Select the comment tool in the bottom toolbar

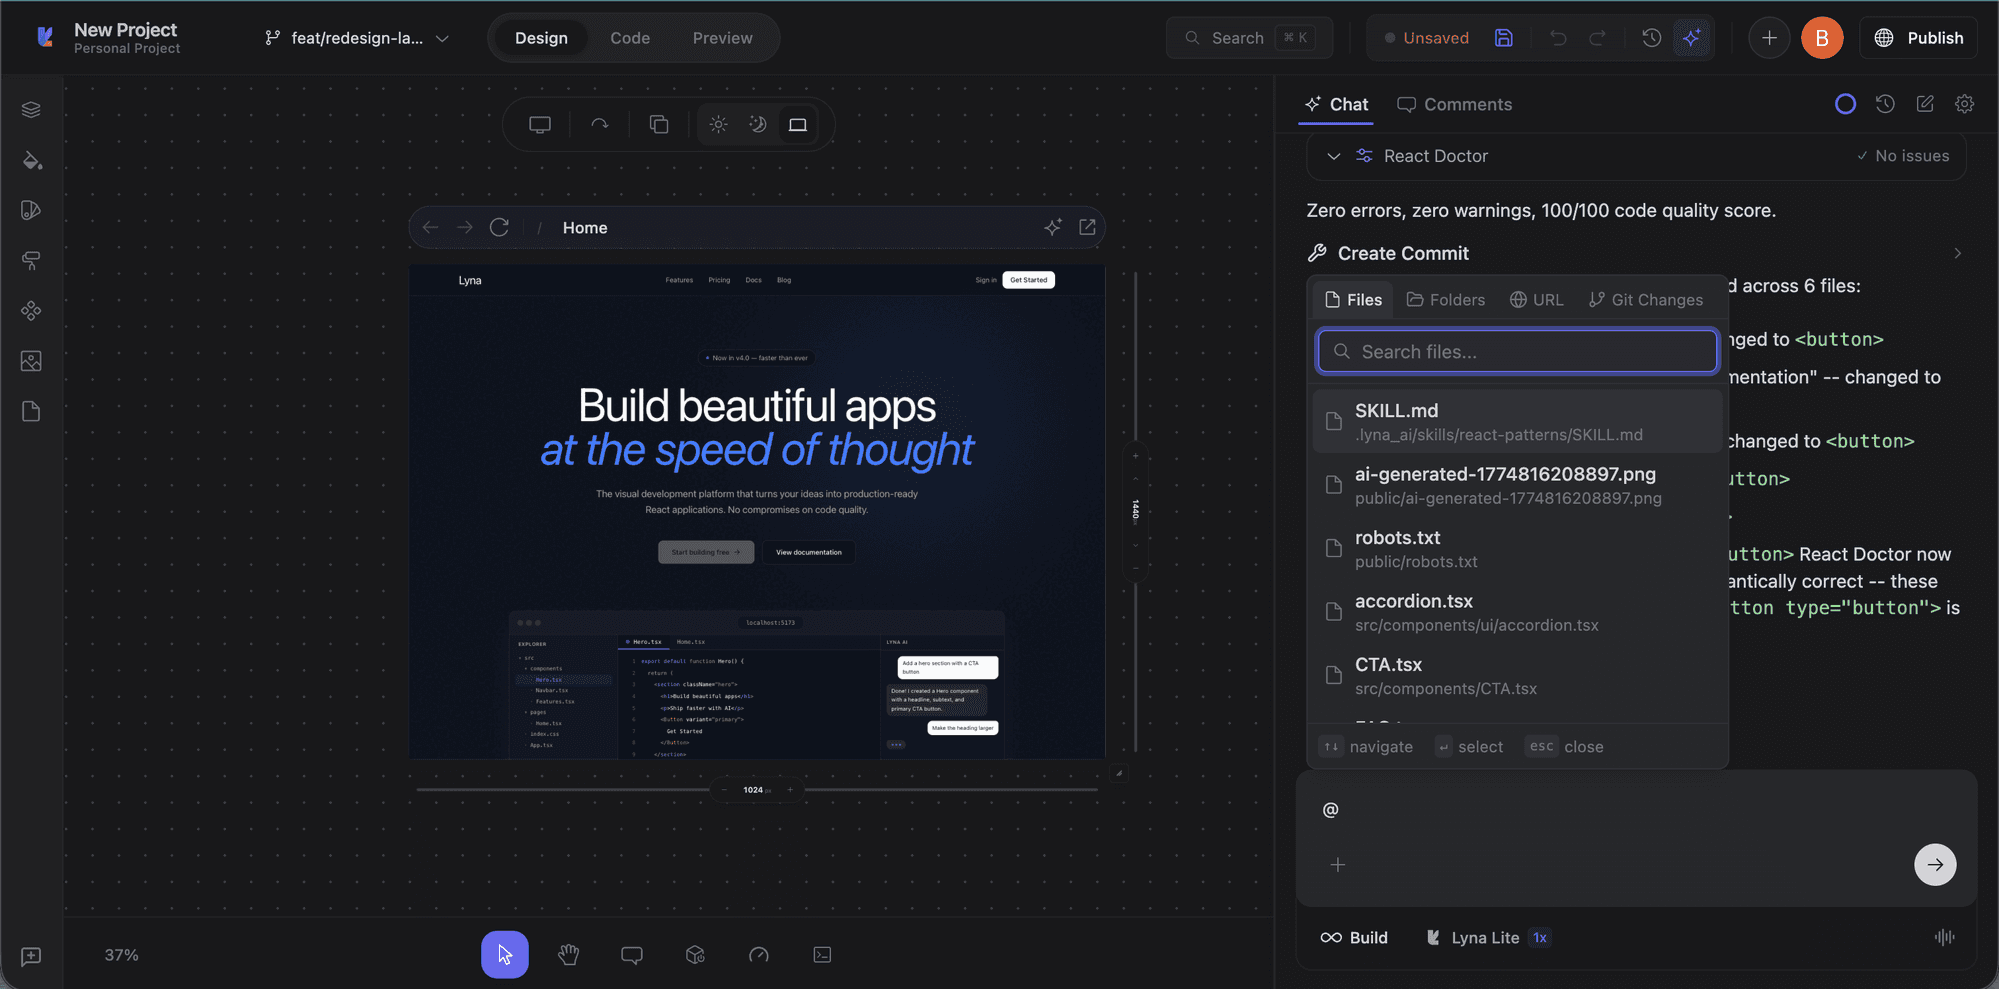click(x=631, y=955)
